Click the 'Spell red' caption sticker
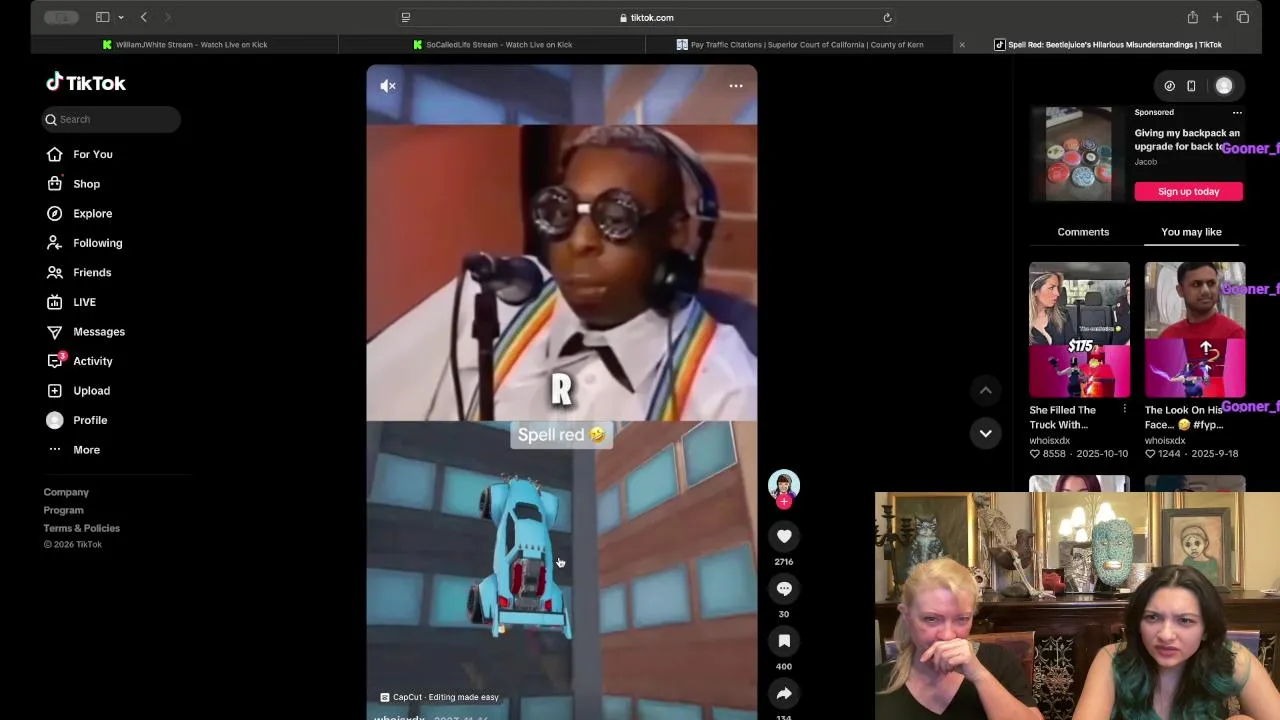1280x720 pixels. click(561, 435)
